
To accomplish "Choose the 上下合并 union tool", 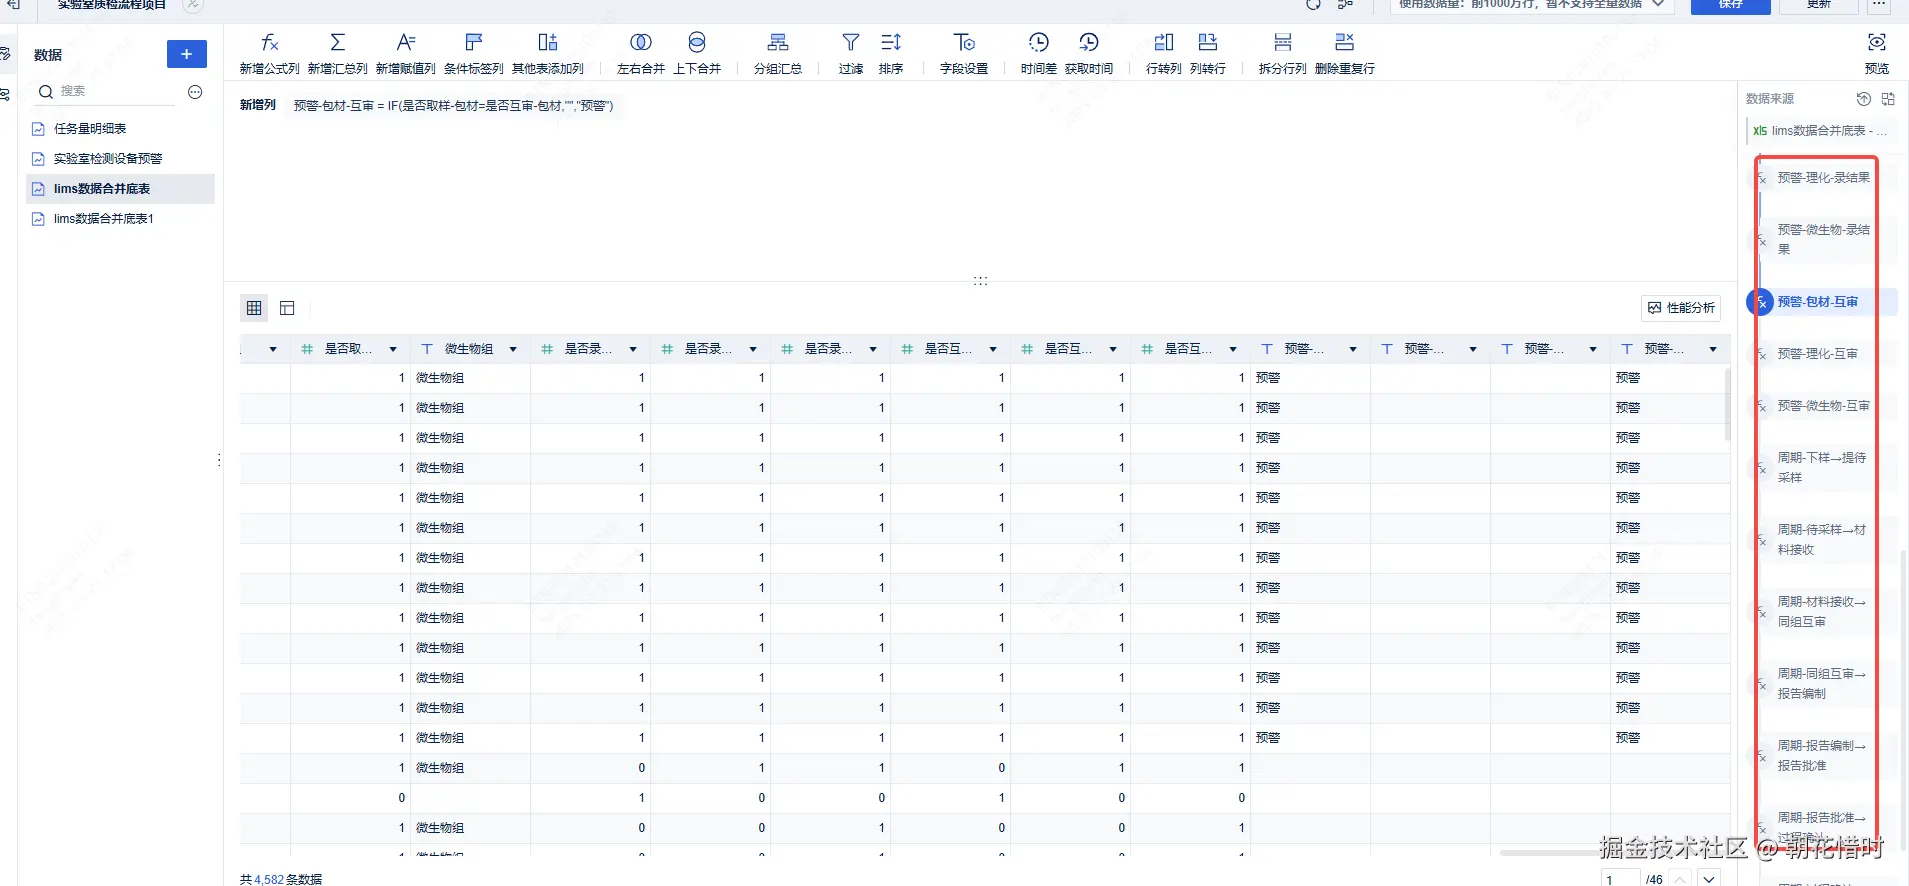I will point(697,53).
